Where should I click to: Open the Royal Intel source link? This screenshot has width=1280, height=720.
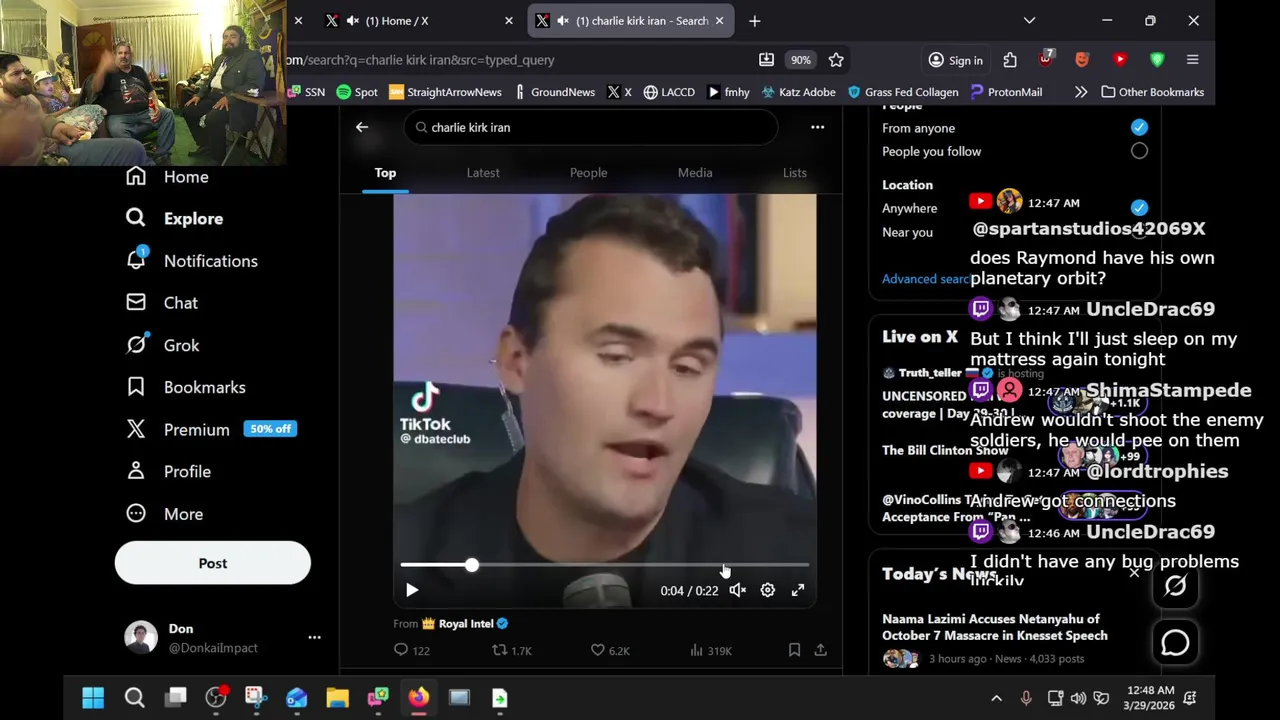(x=466, y=624)
